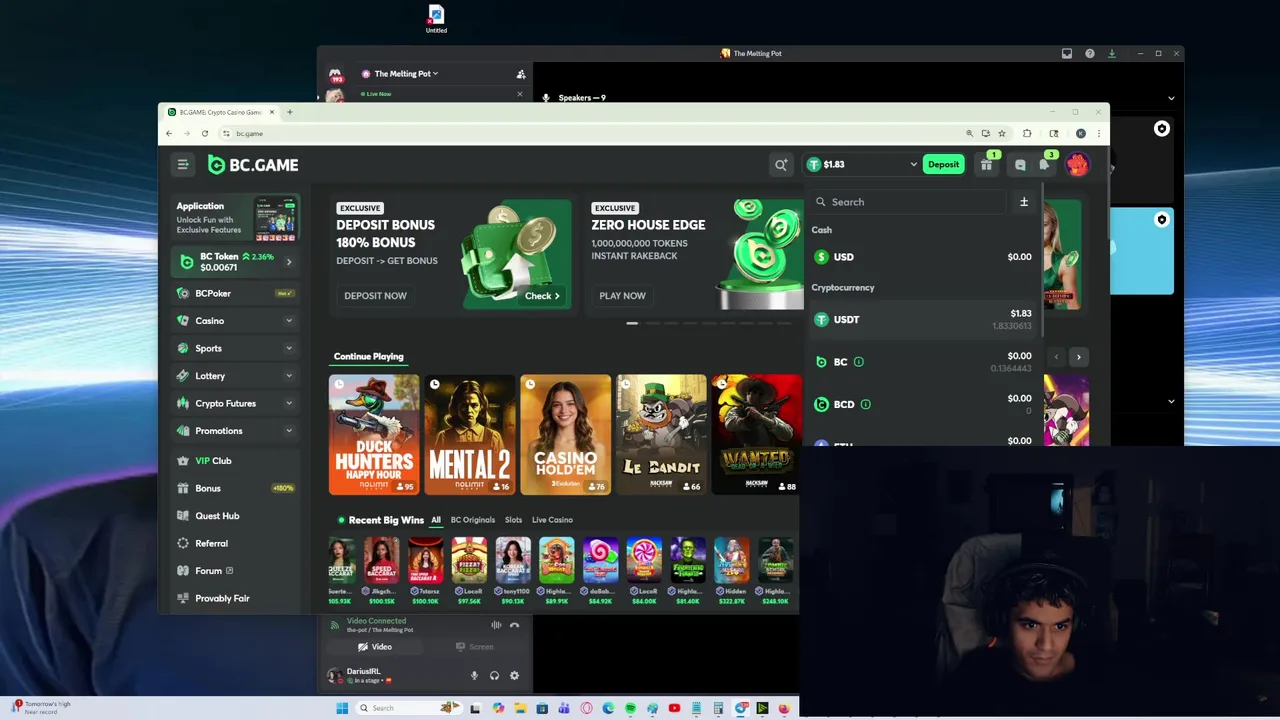
Task: Open VIP Club in sidebar
Action: (x=235, y=461)
